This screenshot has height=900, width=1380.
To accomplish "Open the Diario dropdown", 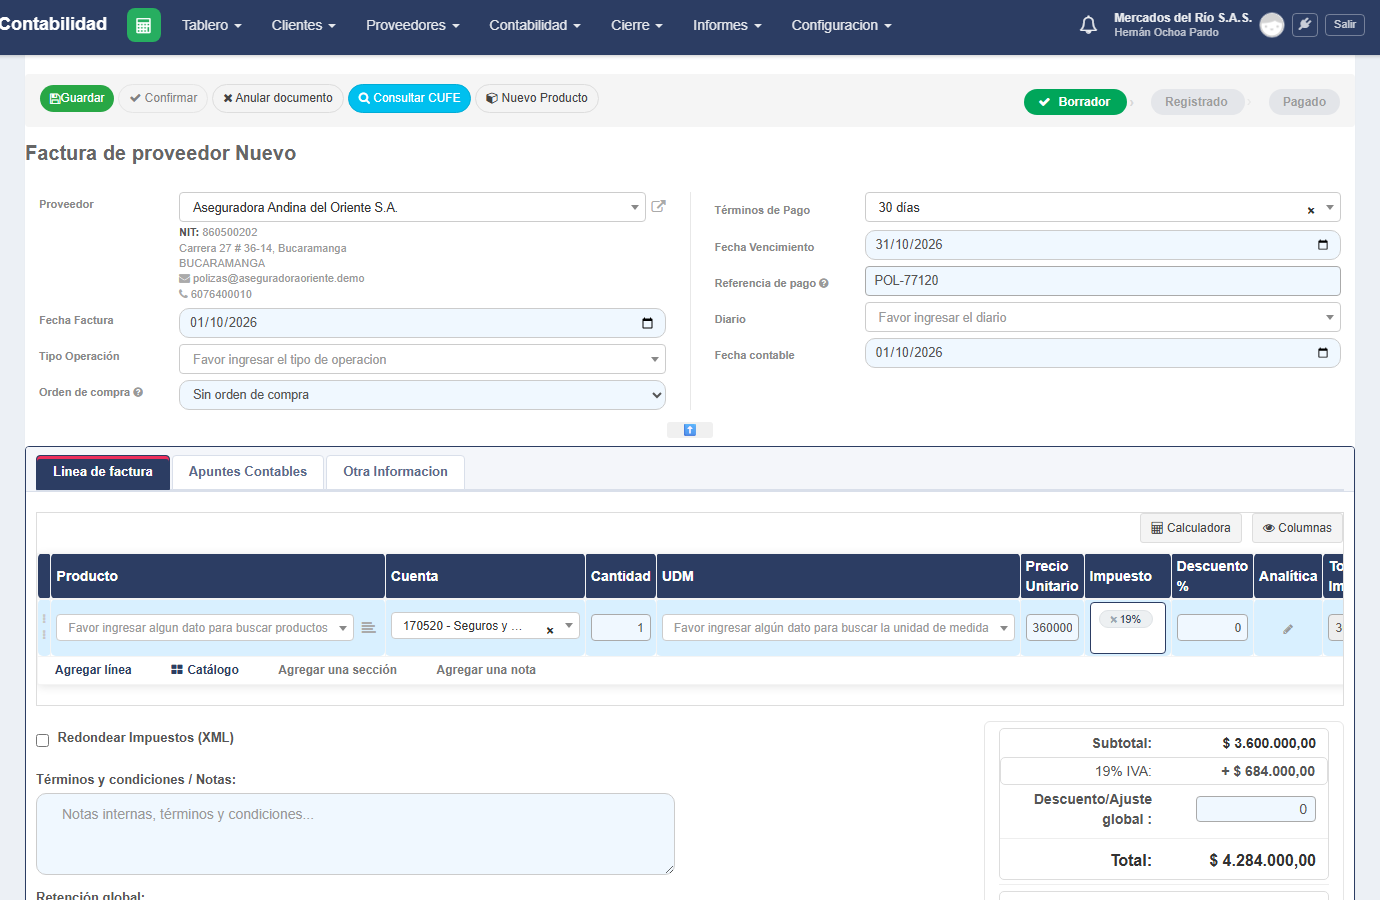I will (x=1102, y=317).
